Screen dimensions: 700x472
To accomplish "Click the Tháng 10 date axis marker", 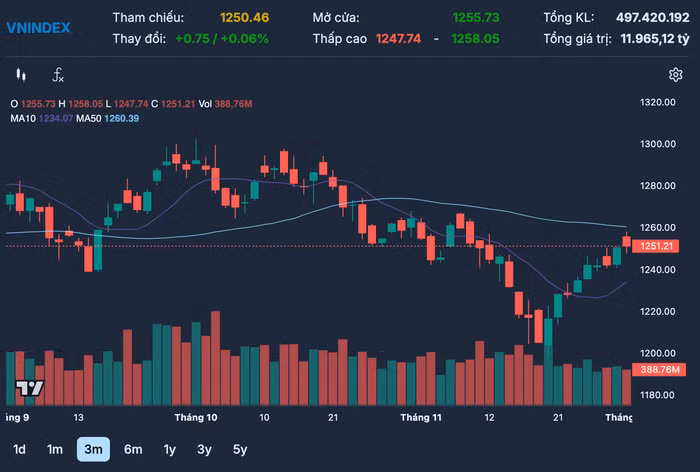I will (x=195, y=416).
